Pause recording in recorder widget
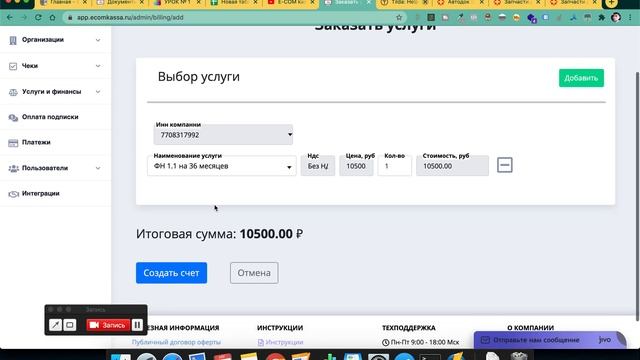Screen dimensions: 640x360 pos(137,325)
